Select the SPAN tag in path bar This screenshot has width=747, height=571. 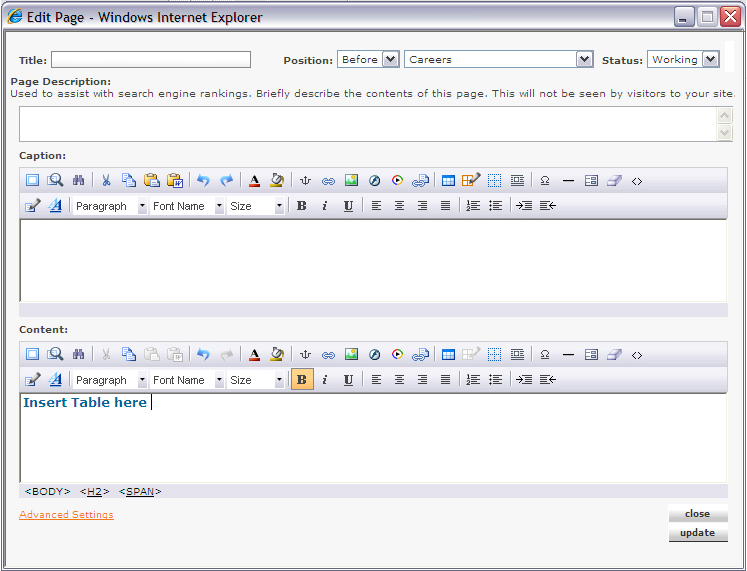pyautogui.click(x=140, y=491)
